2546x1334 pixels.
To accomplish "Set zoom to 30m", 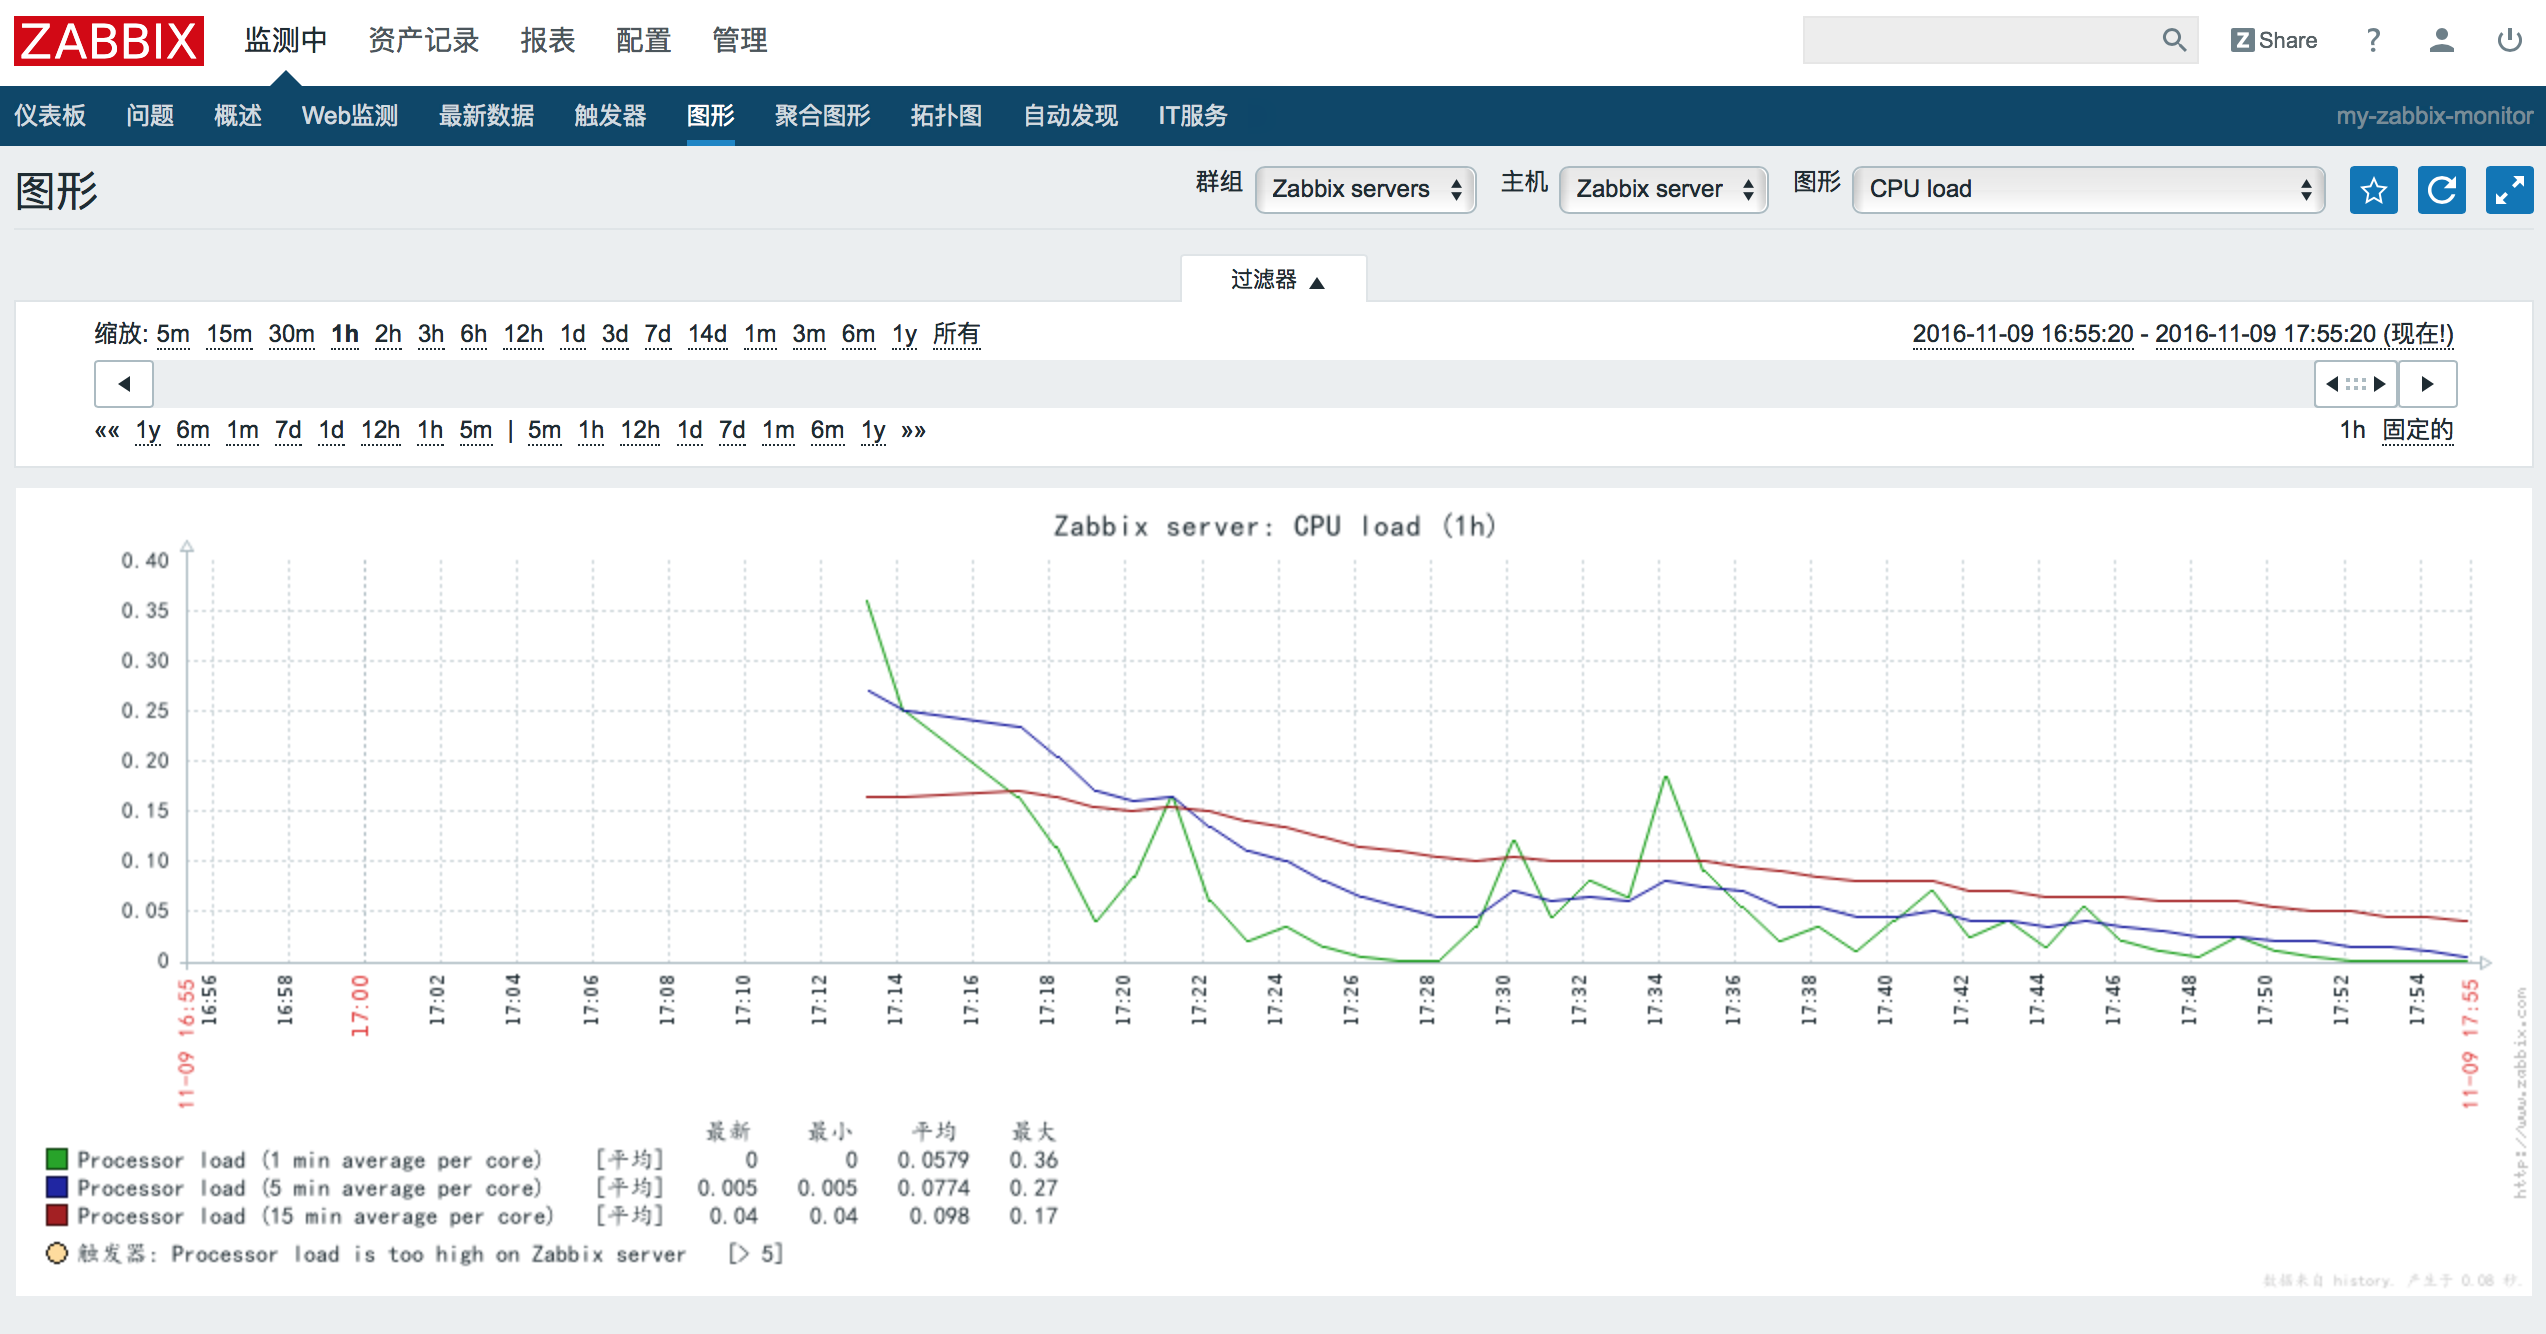I will coord(291,334).
